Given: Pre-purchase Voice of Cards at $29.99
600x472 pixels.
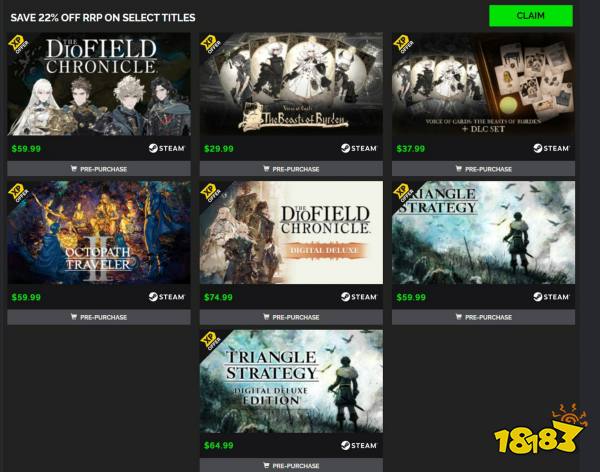Looking at the screenshot, I should pos(291,169).
